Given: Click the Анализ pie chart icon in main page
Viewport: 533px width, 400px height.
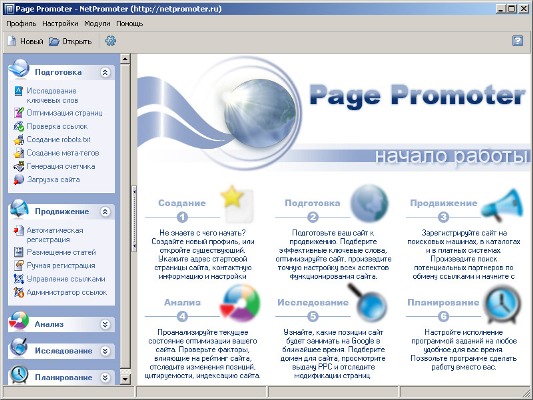Looking at the screenshot, I should (x=240, y=303).
